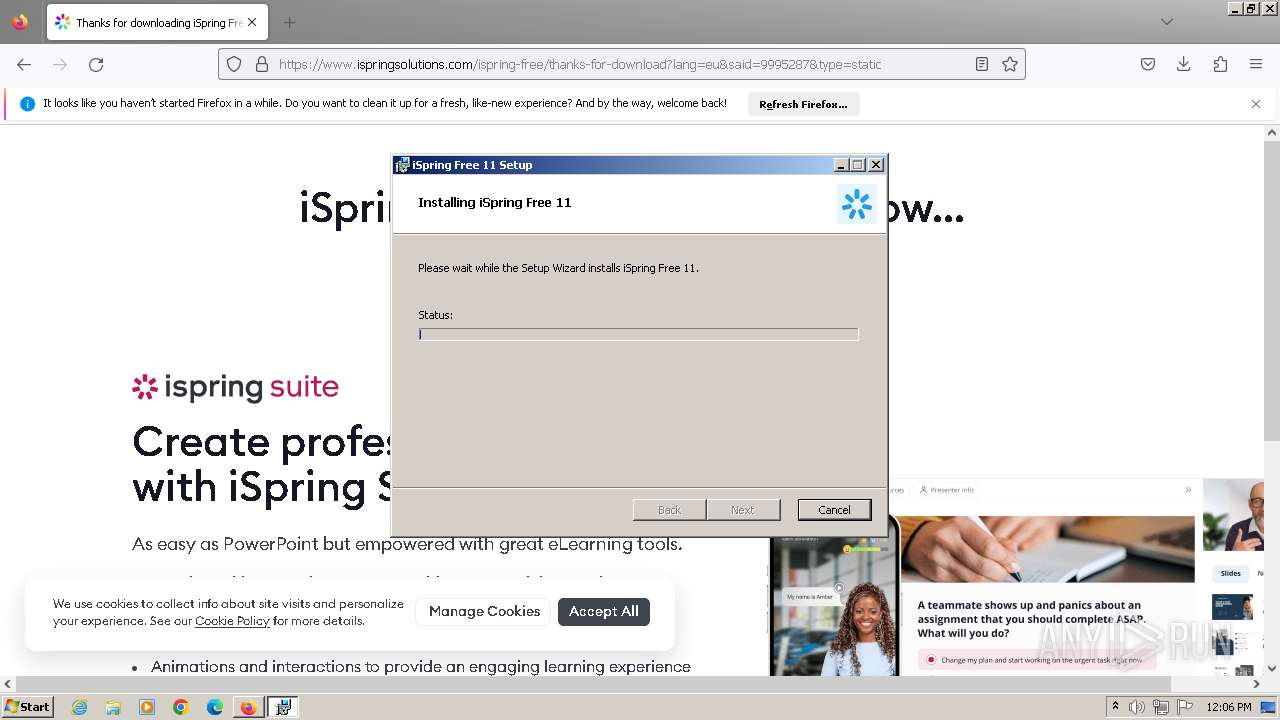Click the address bar URL field
This screenshot has height=720, width=1280.
(620, 64)
